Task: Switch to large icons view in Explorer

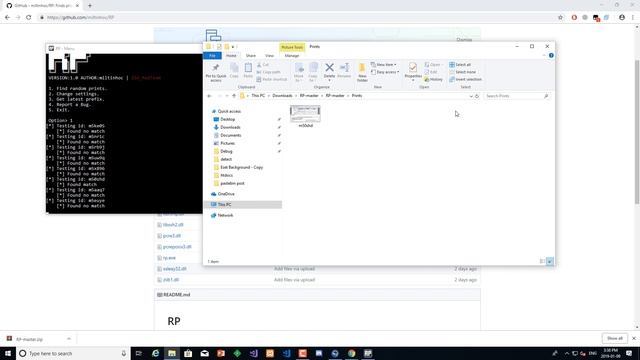Action: [550, 261]
